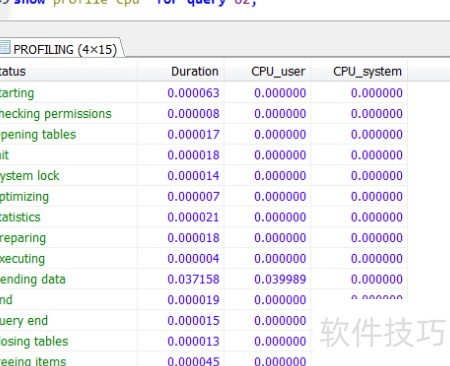
Task: Select the 'checking permissions' status cell
Action: tap(68, 113)
